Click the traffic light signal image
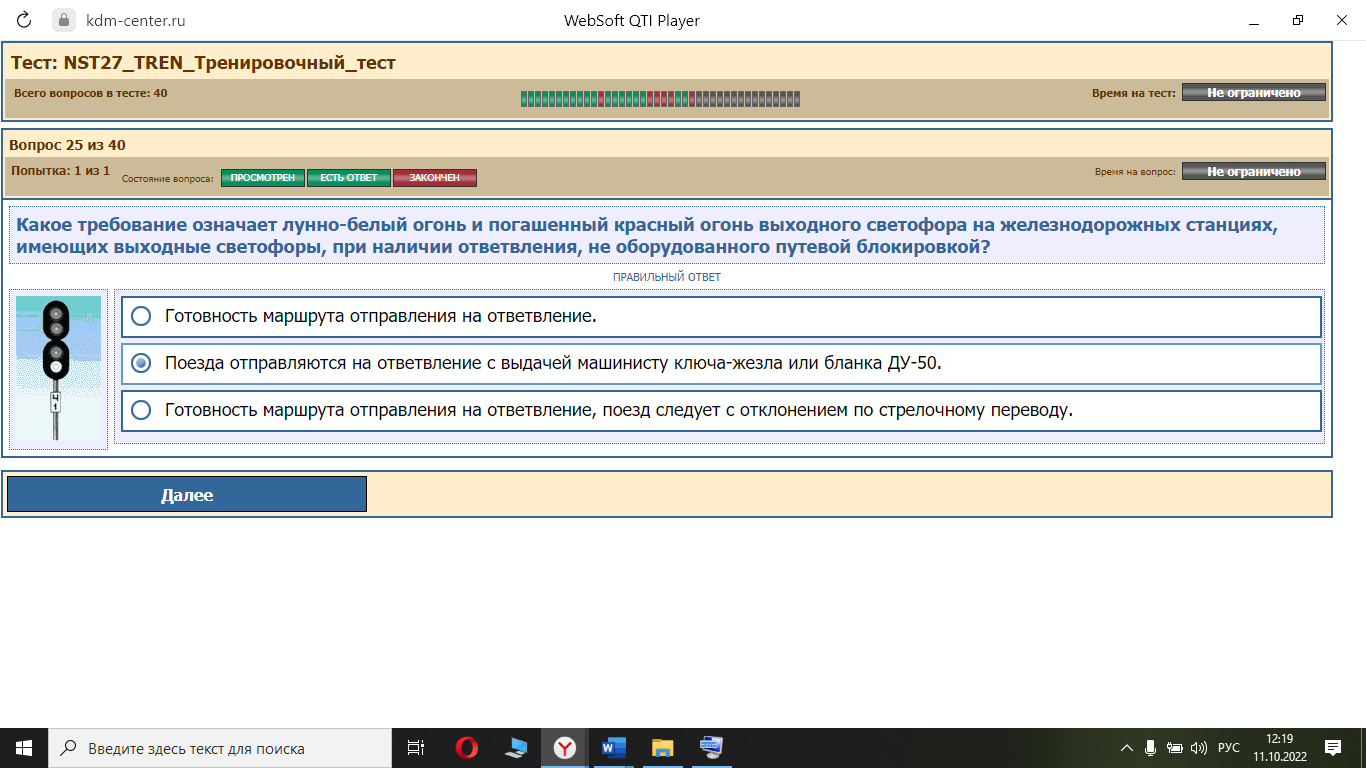The image size is (1366, 768). [58, 370]
